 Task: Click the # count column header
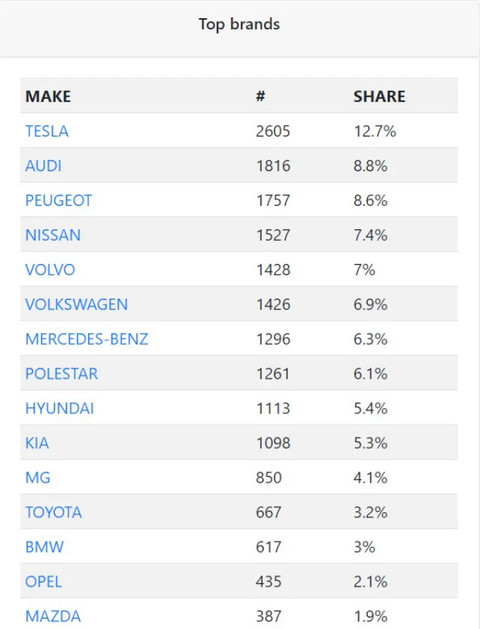(261, 96)
